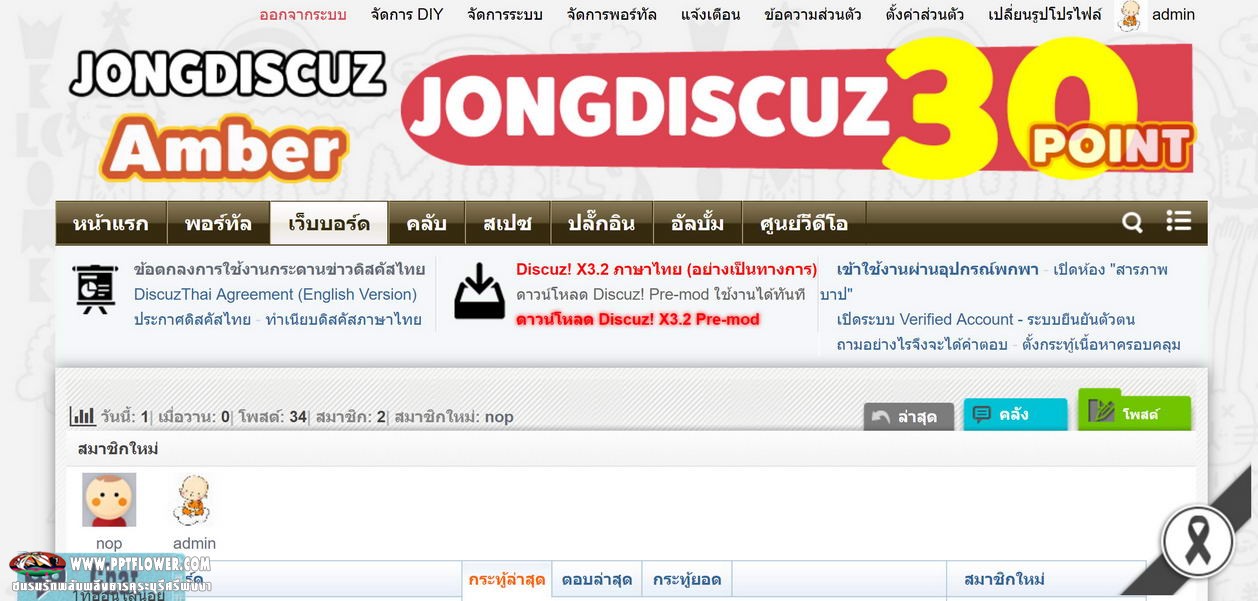Image resolution: width=1258 pixels, height=601 pixels.
Task: Switch to the กระทู้ล่าสุด tab
Action: 507,579
